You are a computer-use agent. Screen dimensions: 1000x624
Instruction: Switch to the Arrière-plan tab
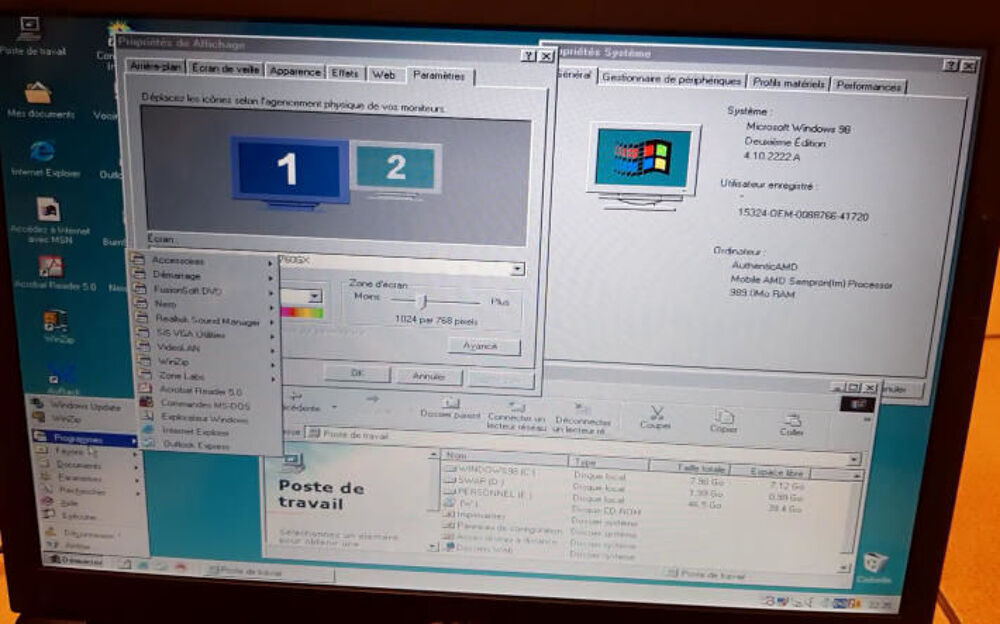155,66
